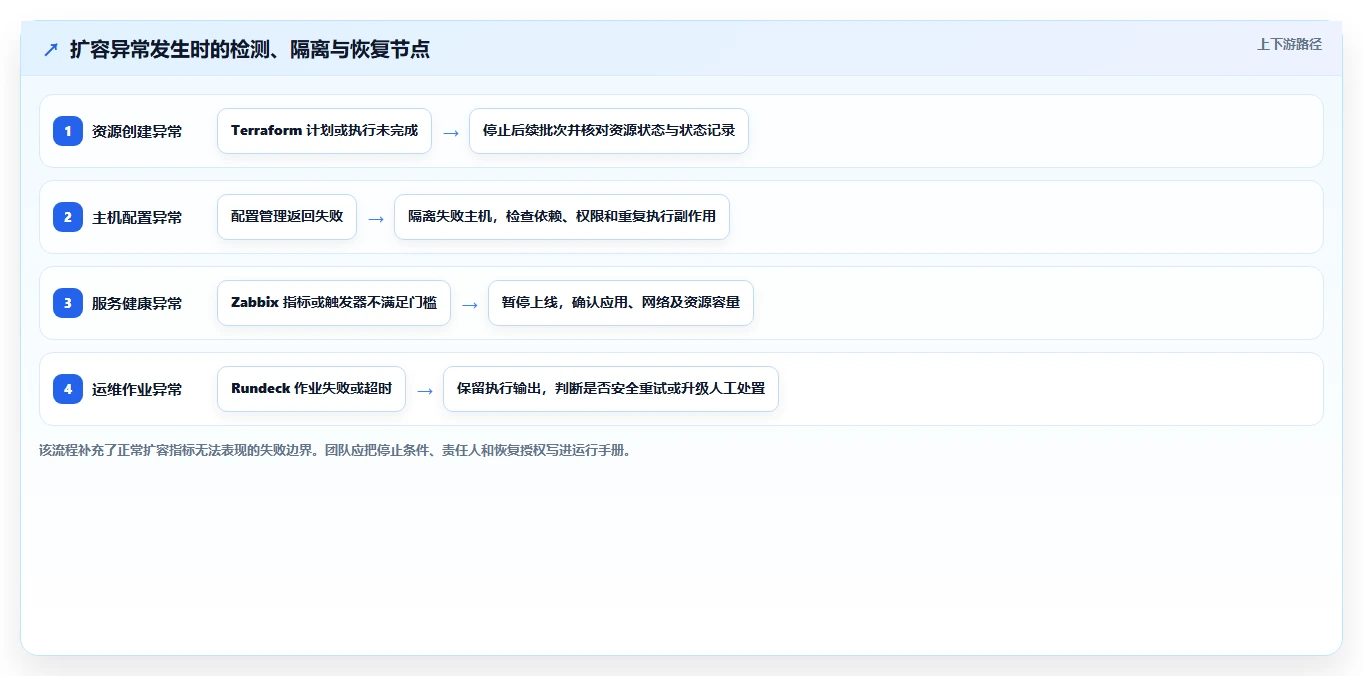This screenshot has width=1363, height=676.
Task: Click the arrow after Rundeck 作业失败或超时
Action: pos(425,390)
